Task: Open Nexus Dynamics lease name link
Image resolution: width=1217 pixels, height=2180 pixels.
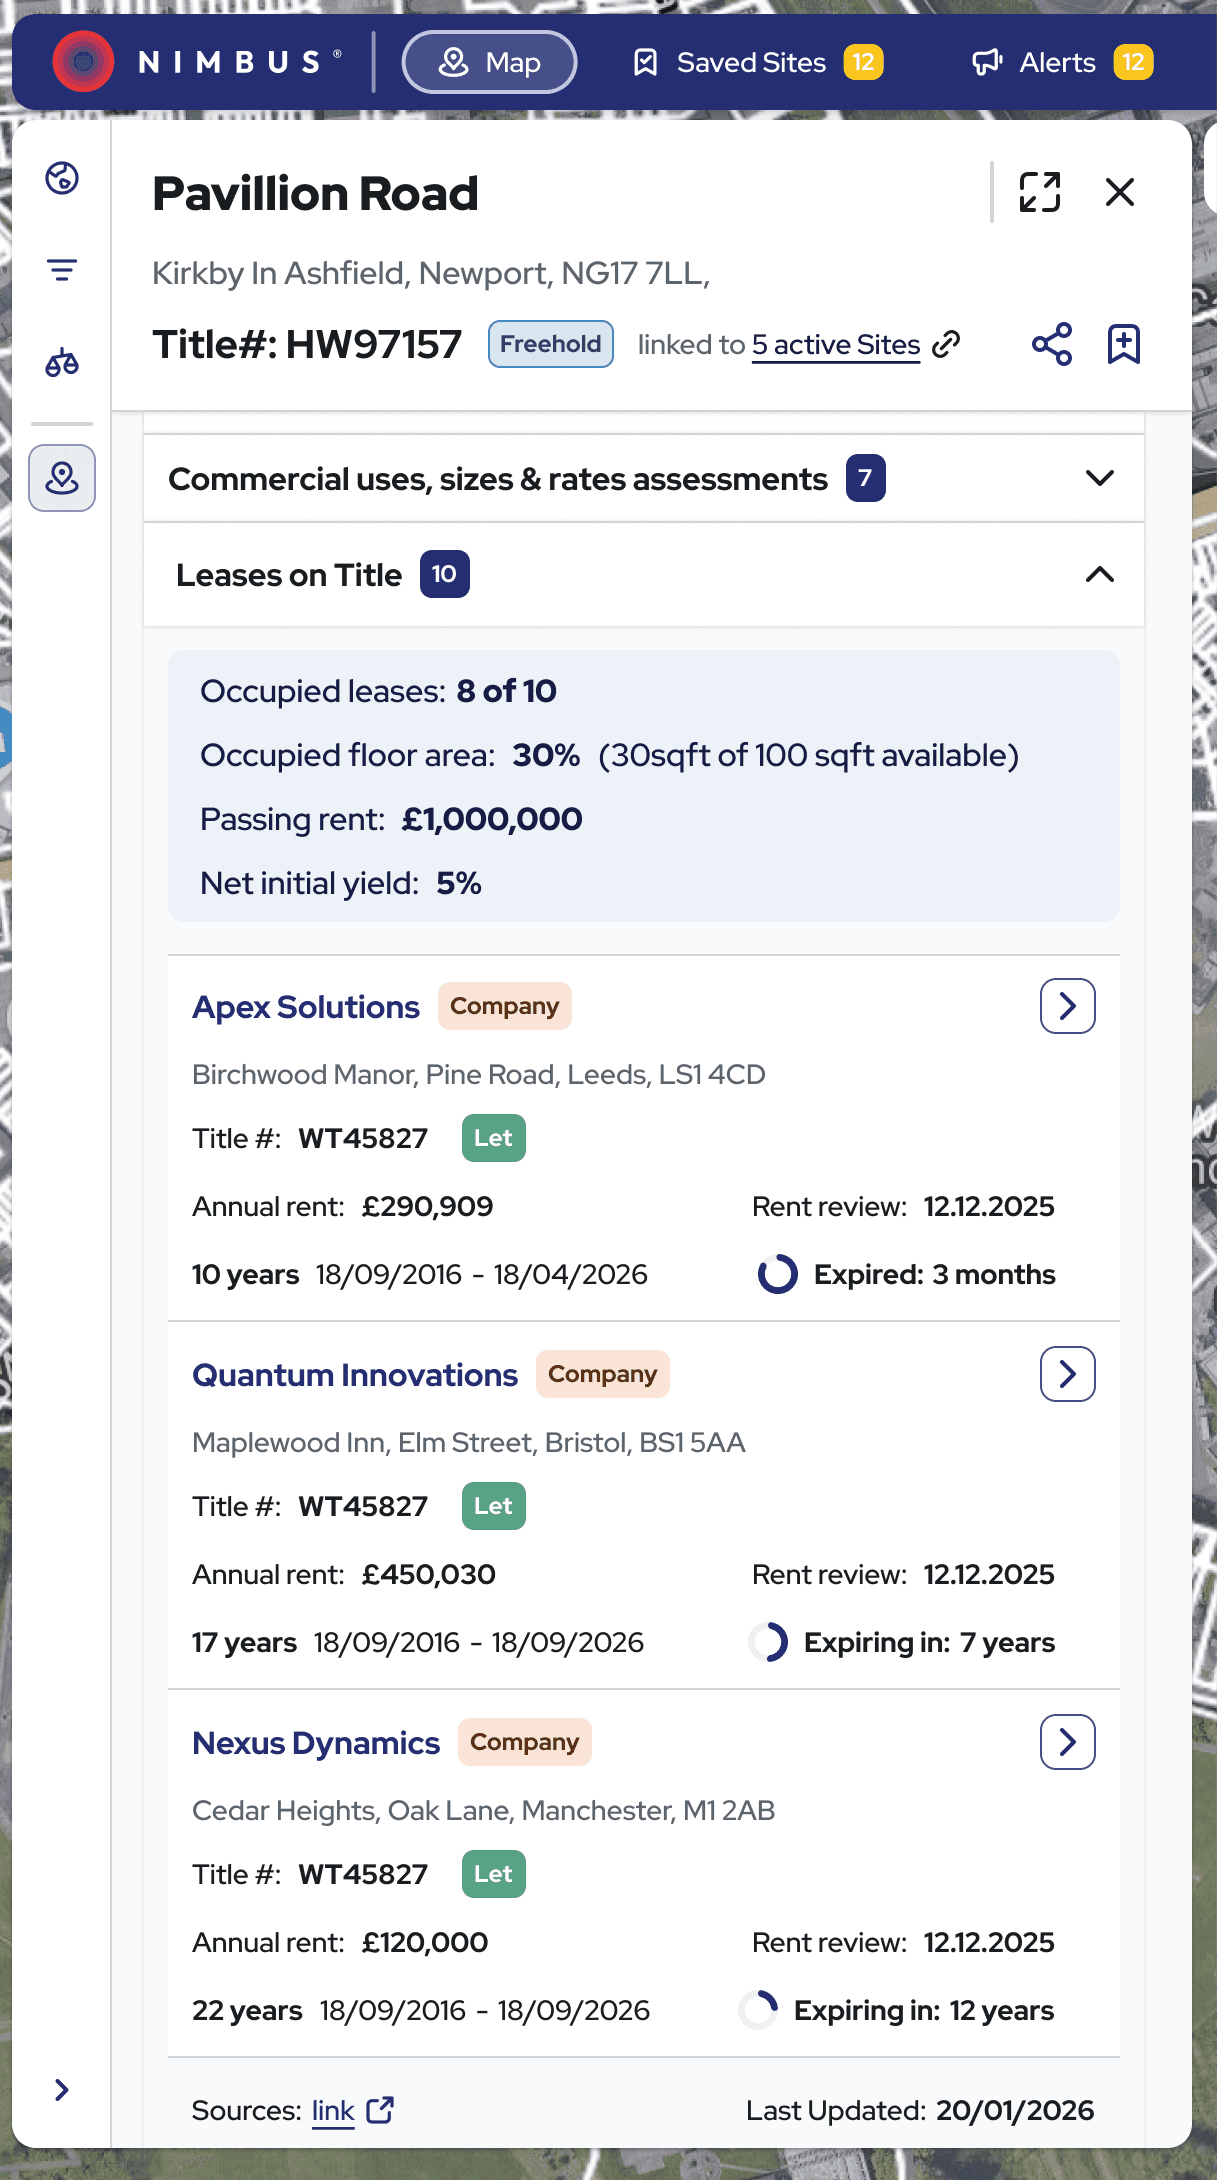Action: click(x=316, y=1743)
